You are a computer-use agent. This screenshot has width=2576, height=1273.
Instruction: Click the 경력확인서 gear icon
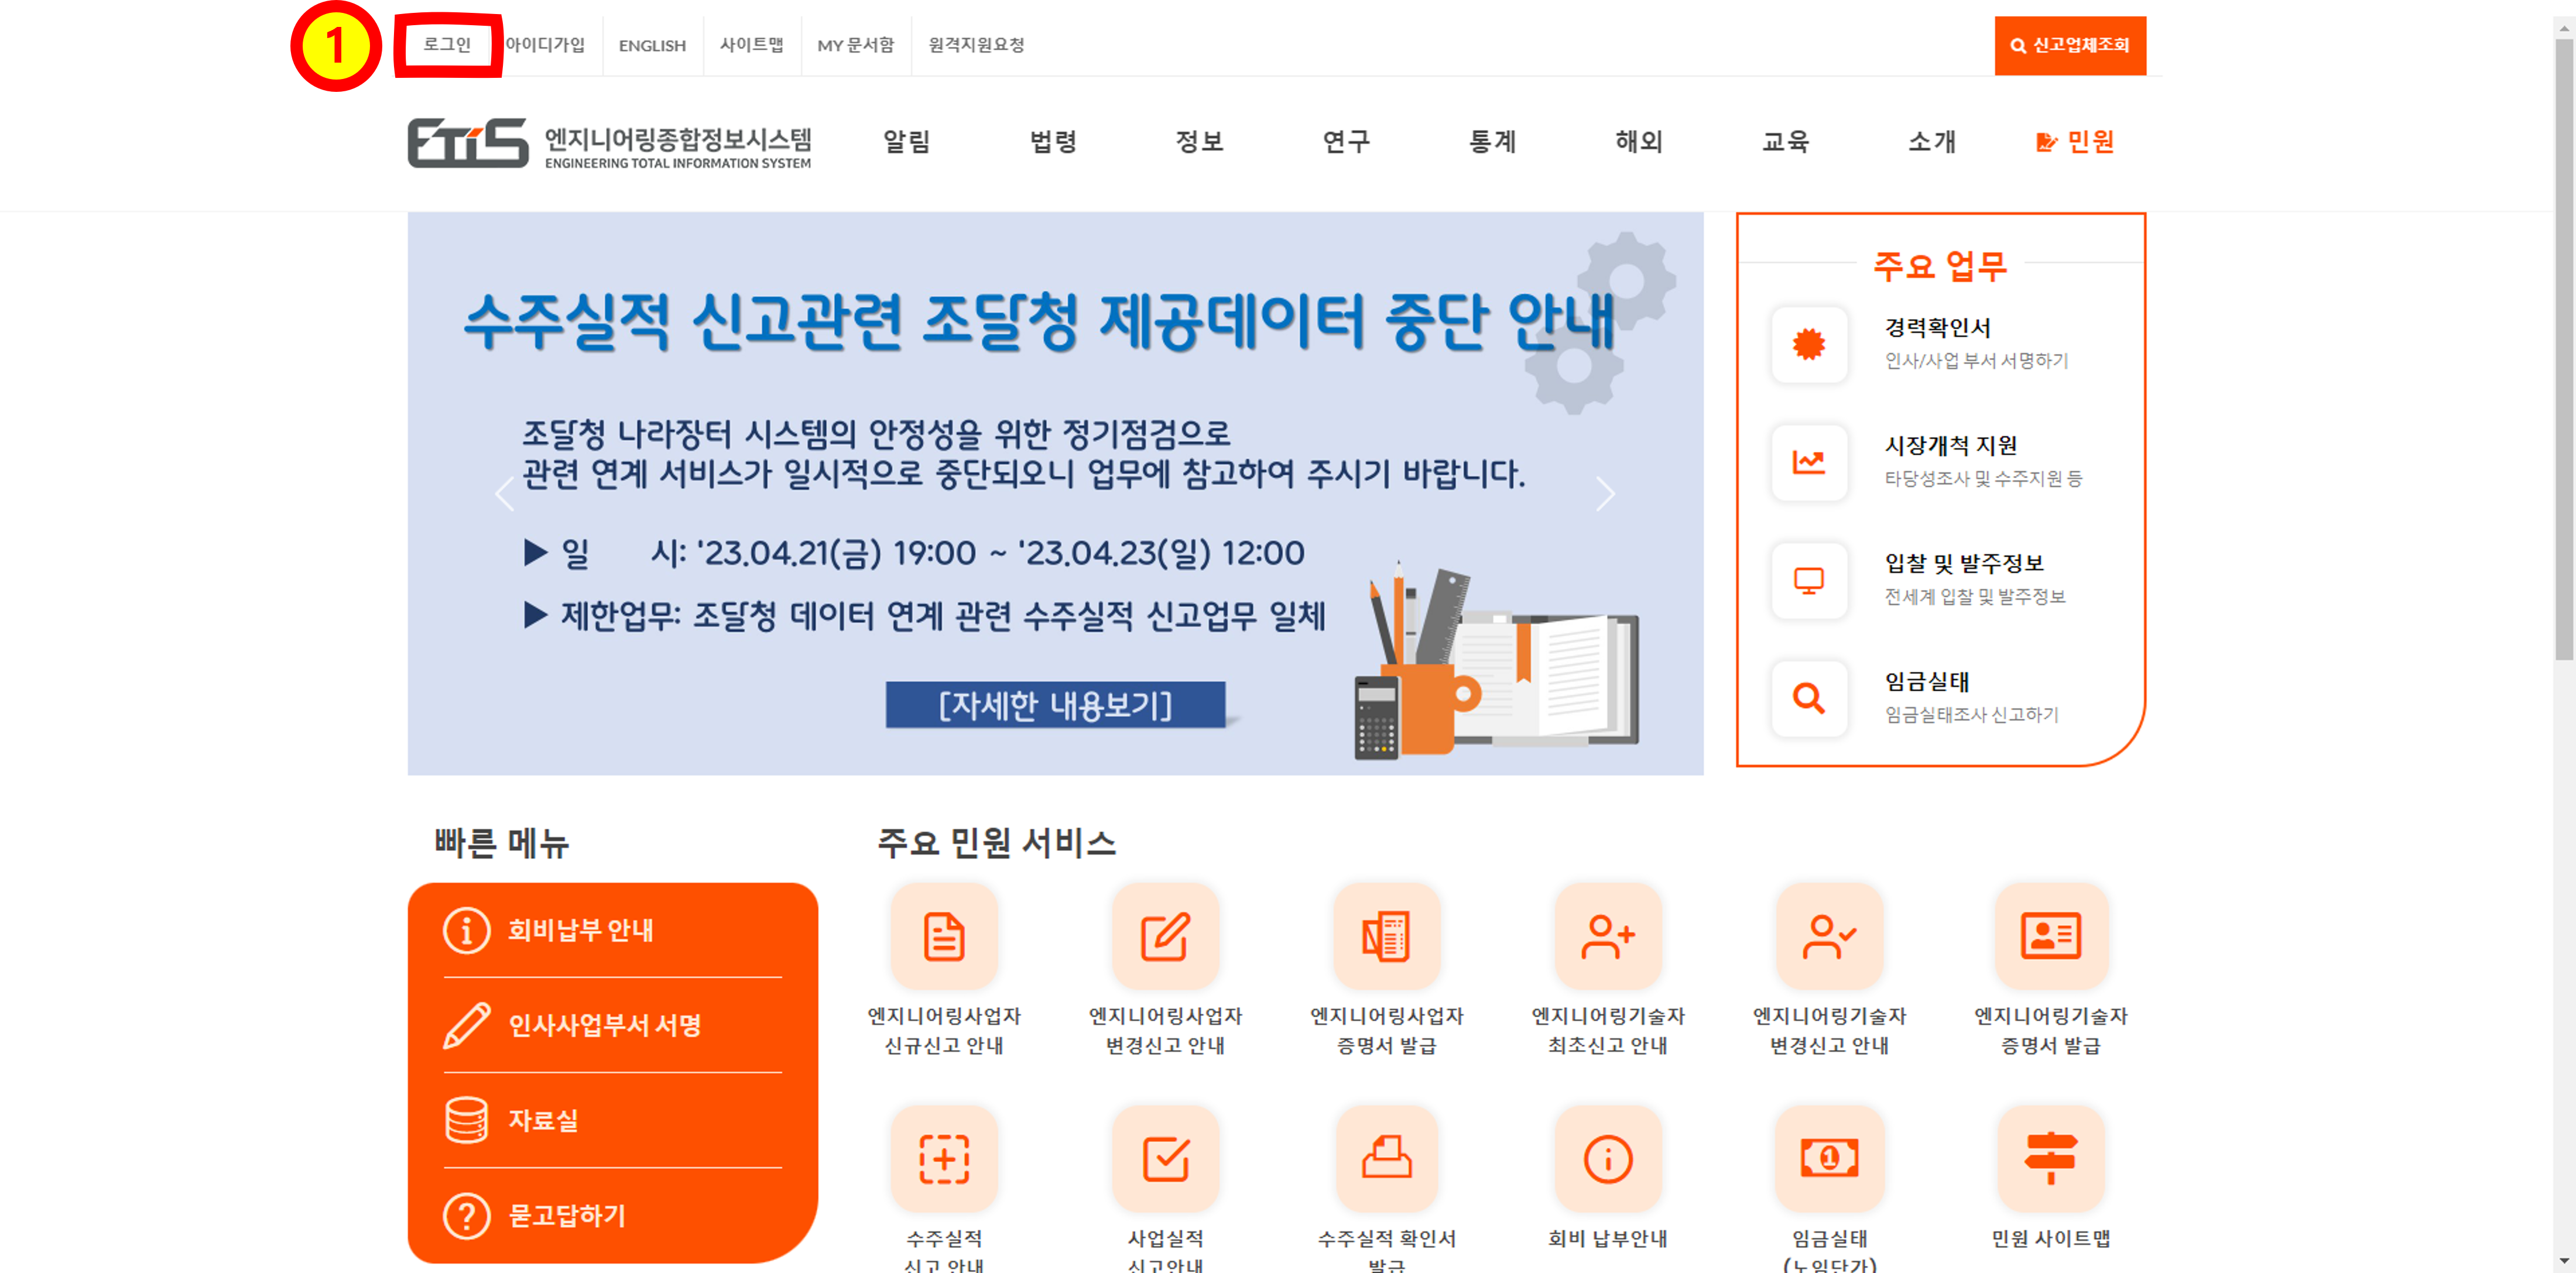tap(1808, 344)
